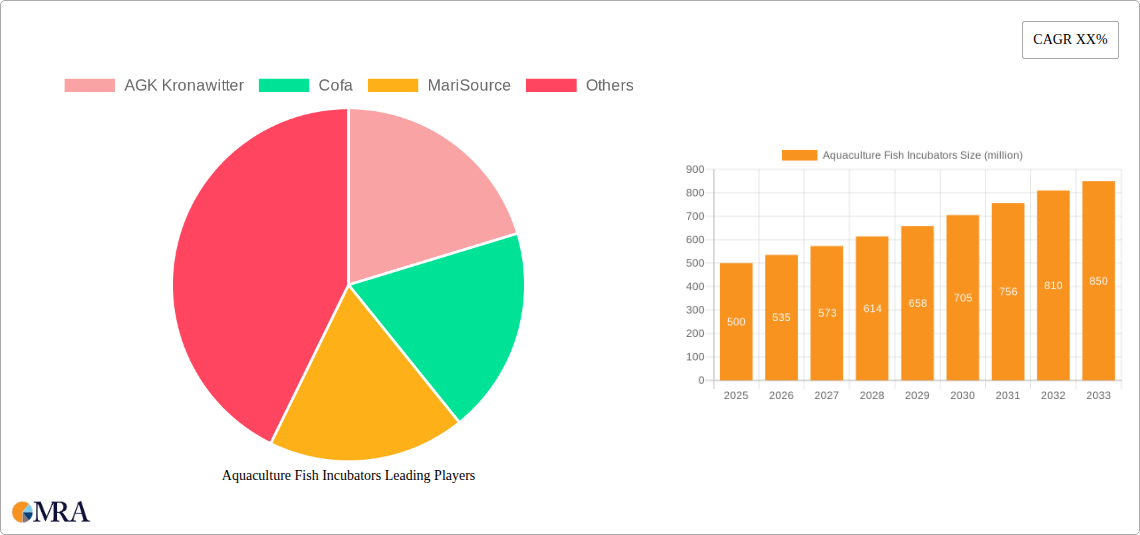
Task: Click the 2033 bar labeled 850
Action: click(x=1099, y=281)
